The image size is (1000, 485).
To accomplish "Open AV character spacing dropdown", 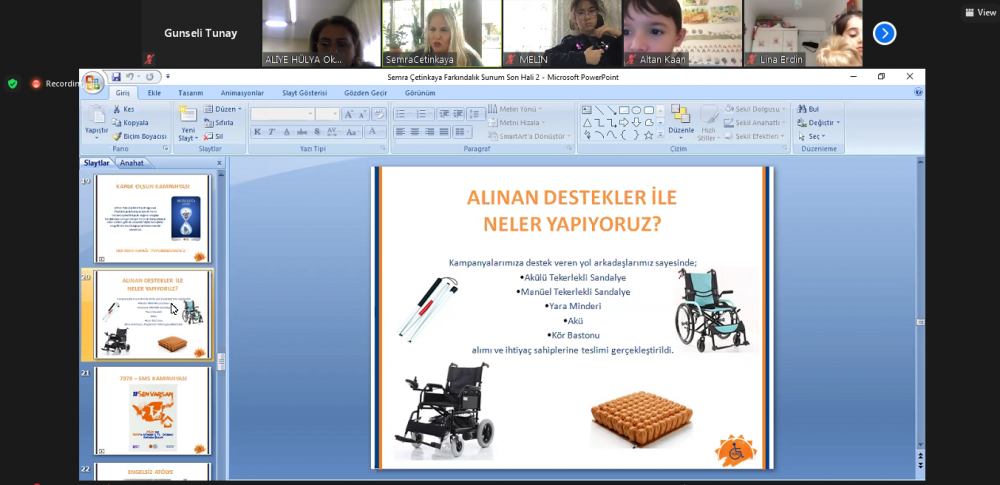I will pyautogui.click(x=334, y=132).
